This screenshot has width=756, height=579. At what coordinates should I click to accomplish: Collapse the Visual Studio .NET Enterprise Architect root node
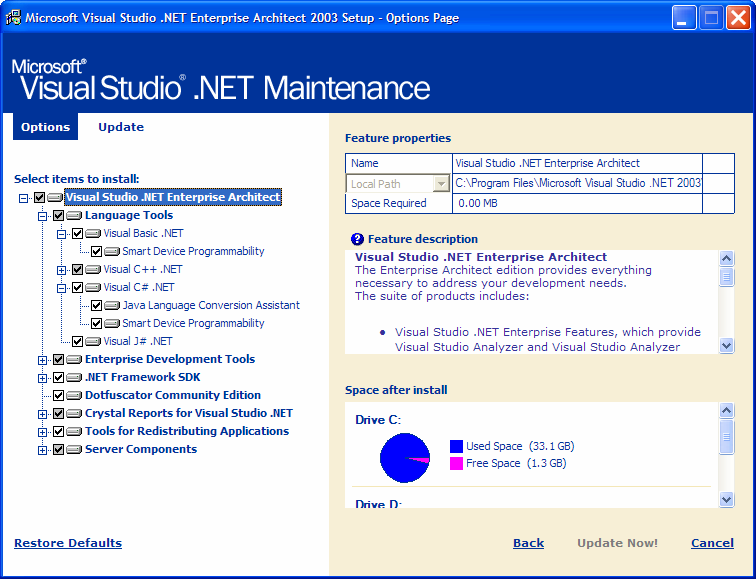[x=23, y=198]
